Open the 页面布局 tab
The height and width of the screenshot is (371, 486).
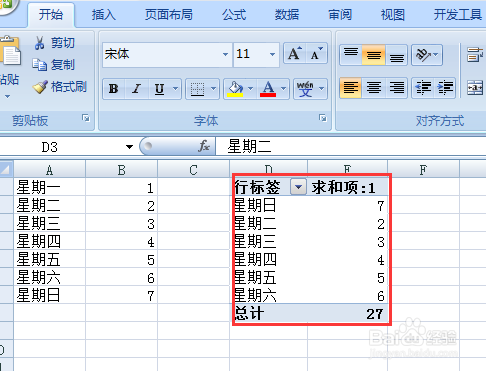click(x=169, y=15)
